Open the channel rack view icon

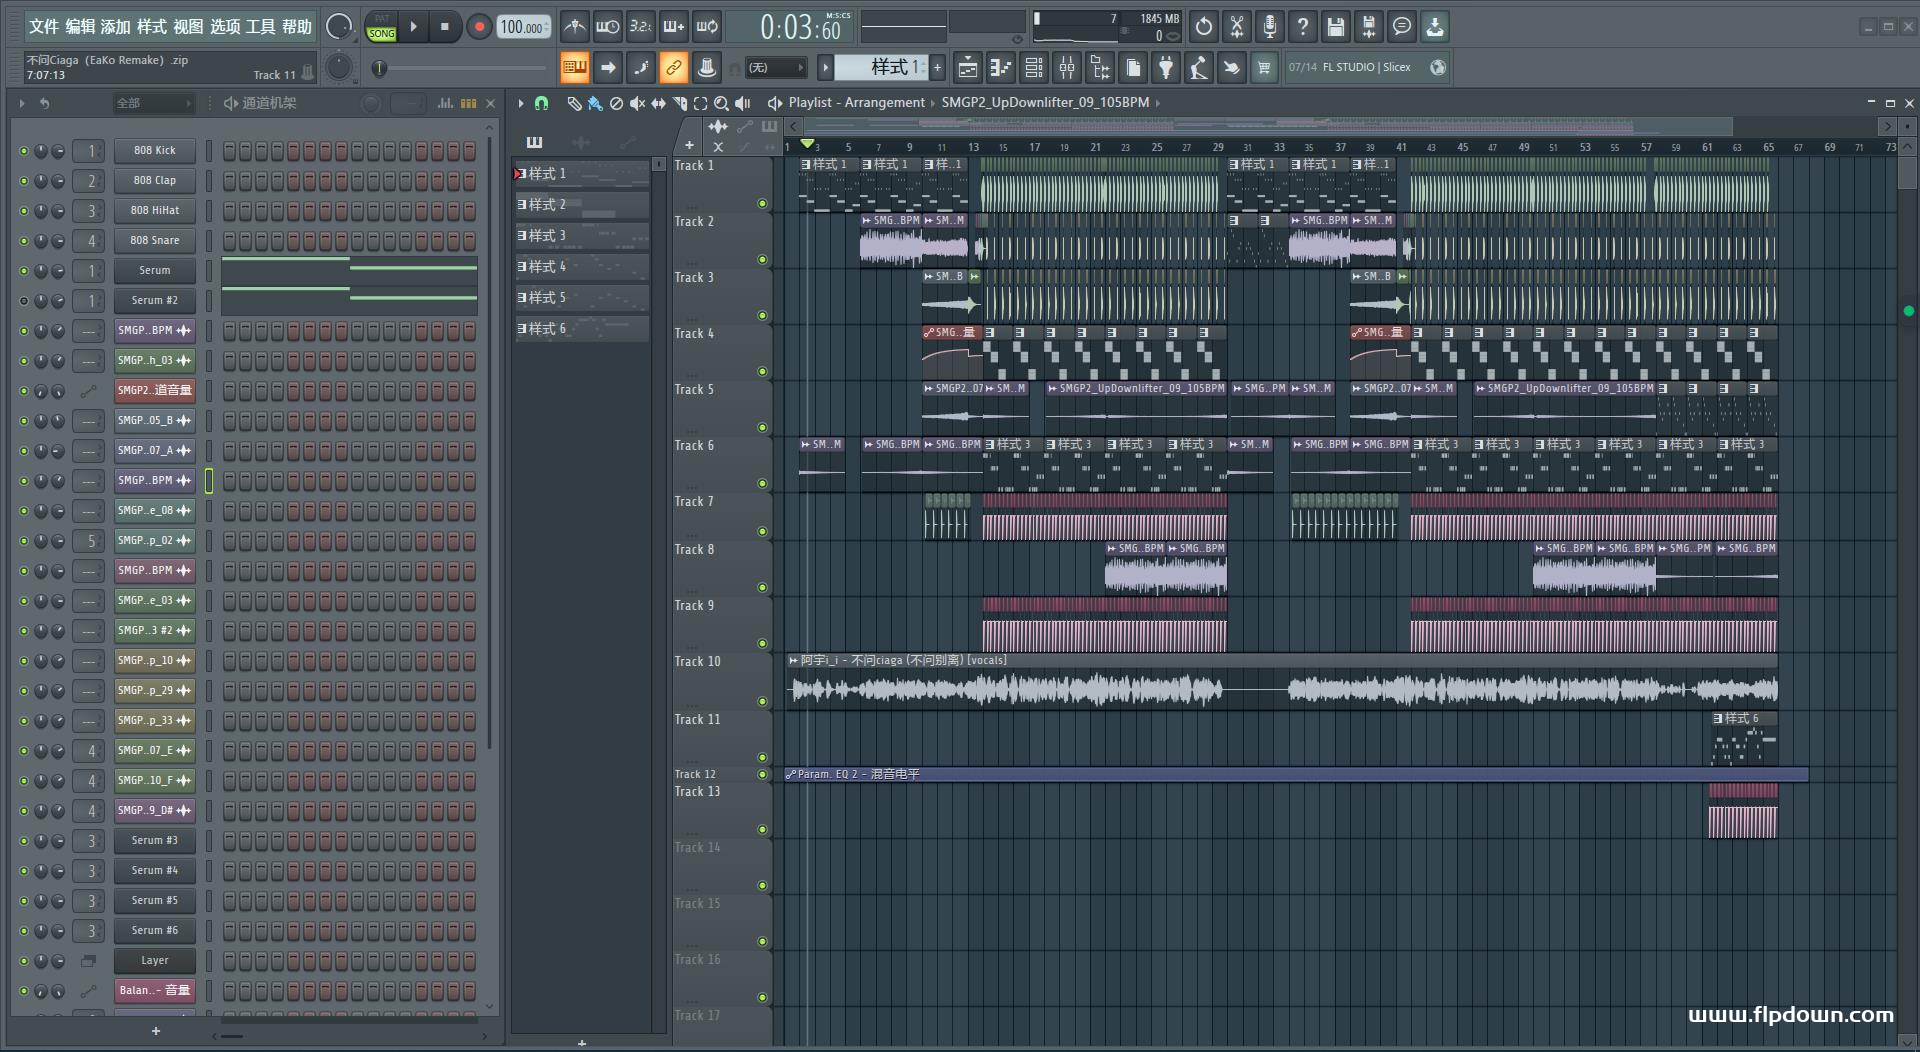point(1034,68)
